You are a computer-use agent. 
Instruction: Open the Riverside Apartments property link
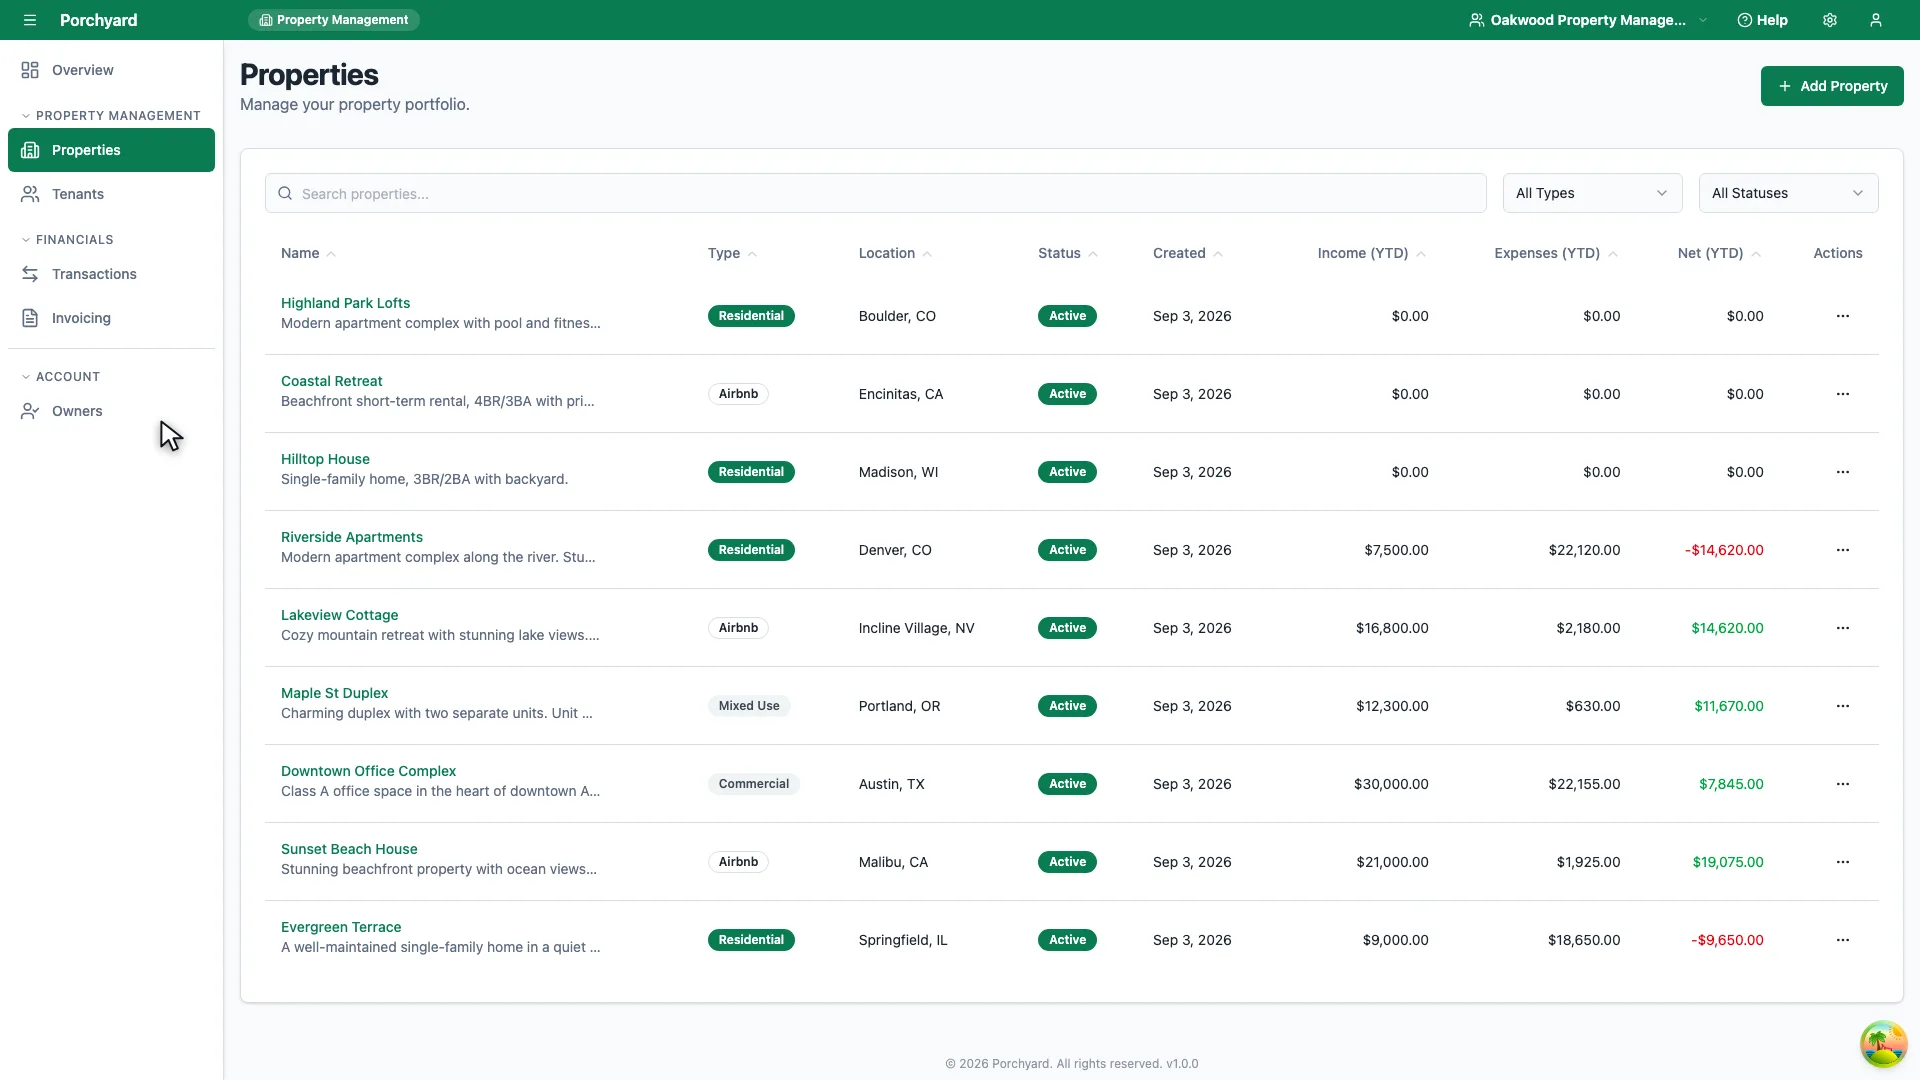(352, 537)
